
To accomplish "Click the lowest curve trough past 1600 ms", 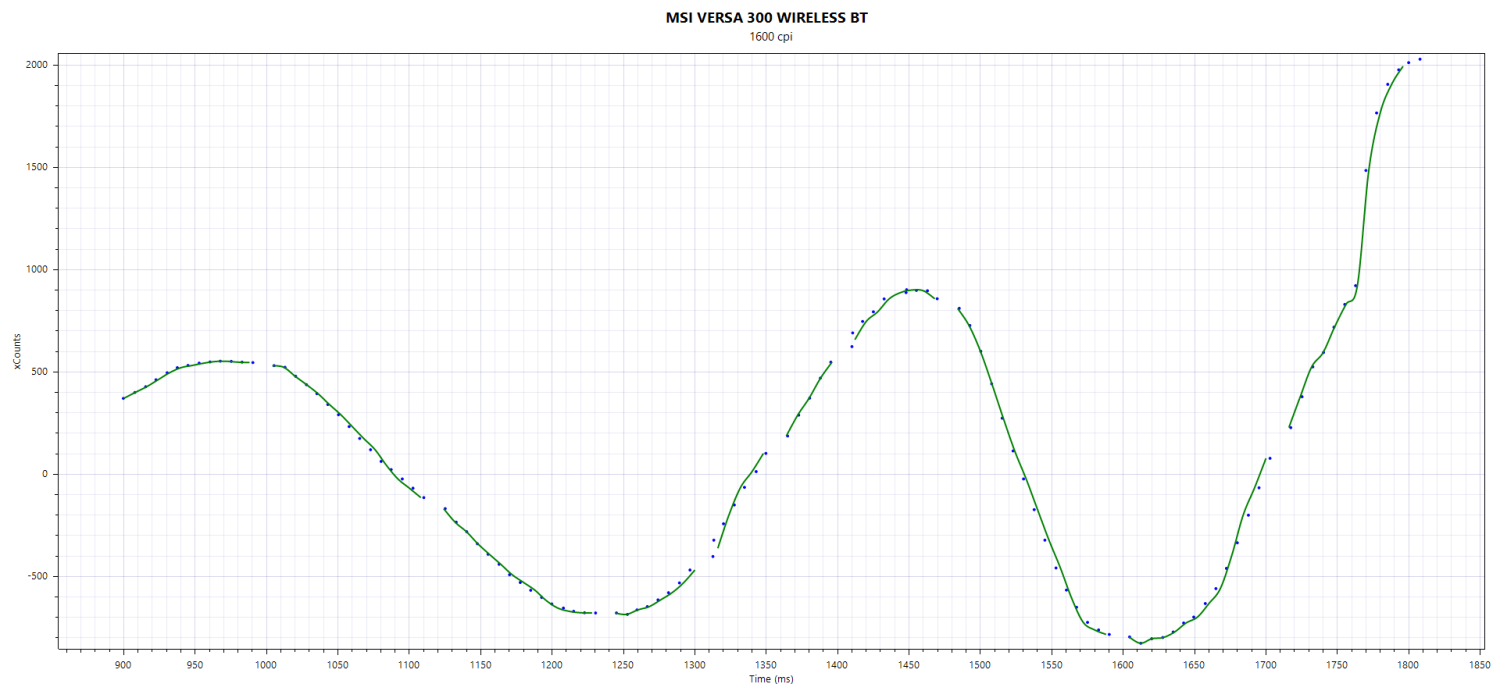I will 1140,643.
